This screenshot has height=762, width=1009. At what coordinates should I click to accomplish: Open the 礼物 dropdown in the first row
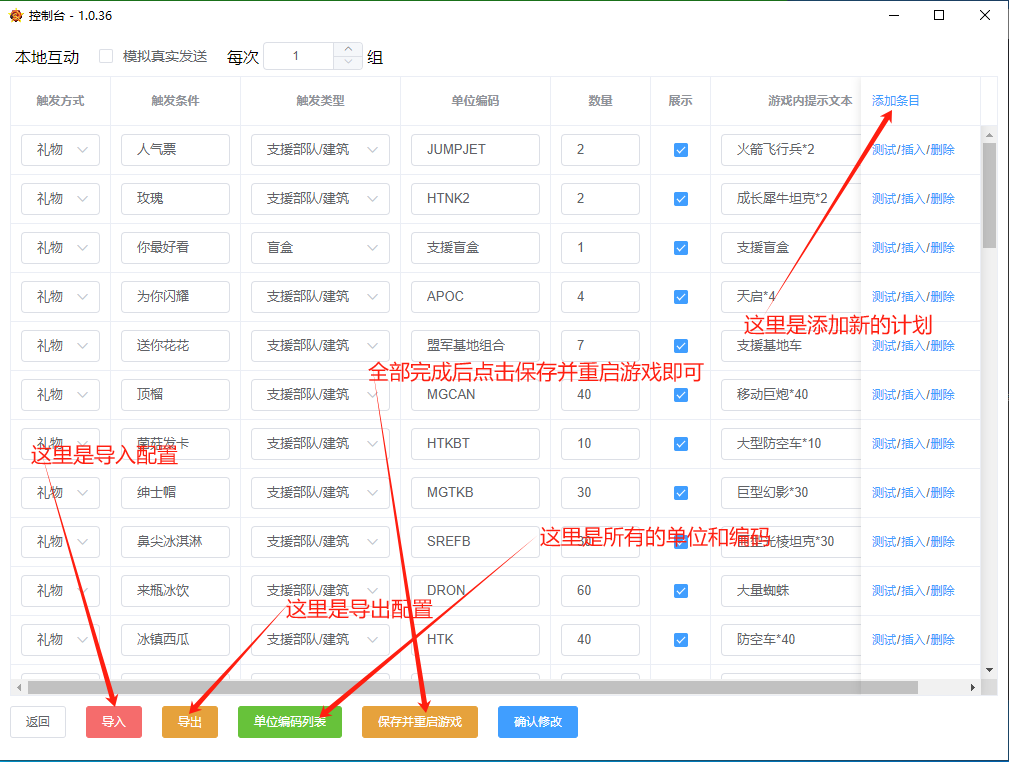[x=60, y=150]
